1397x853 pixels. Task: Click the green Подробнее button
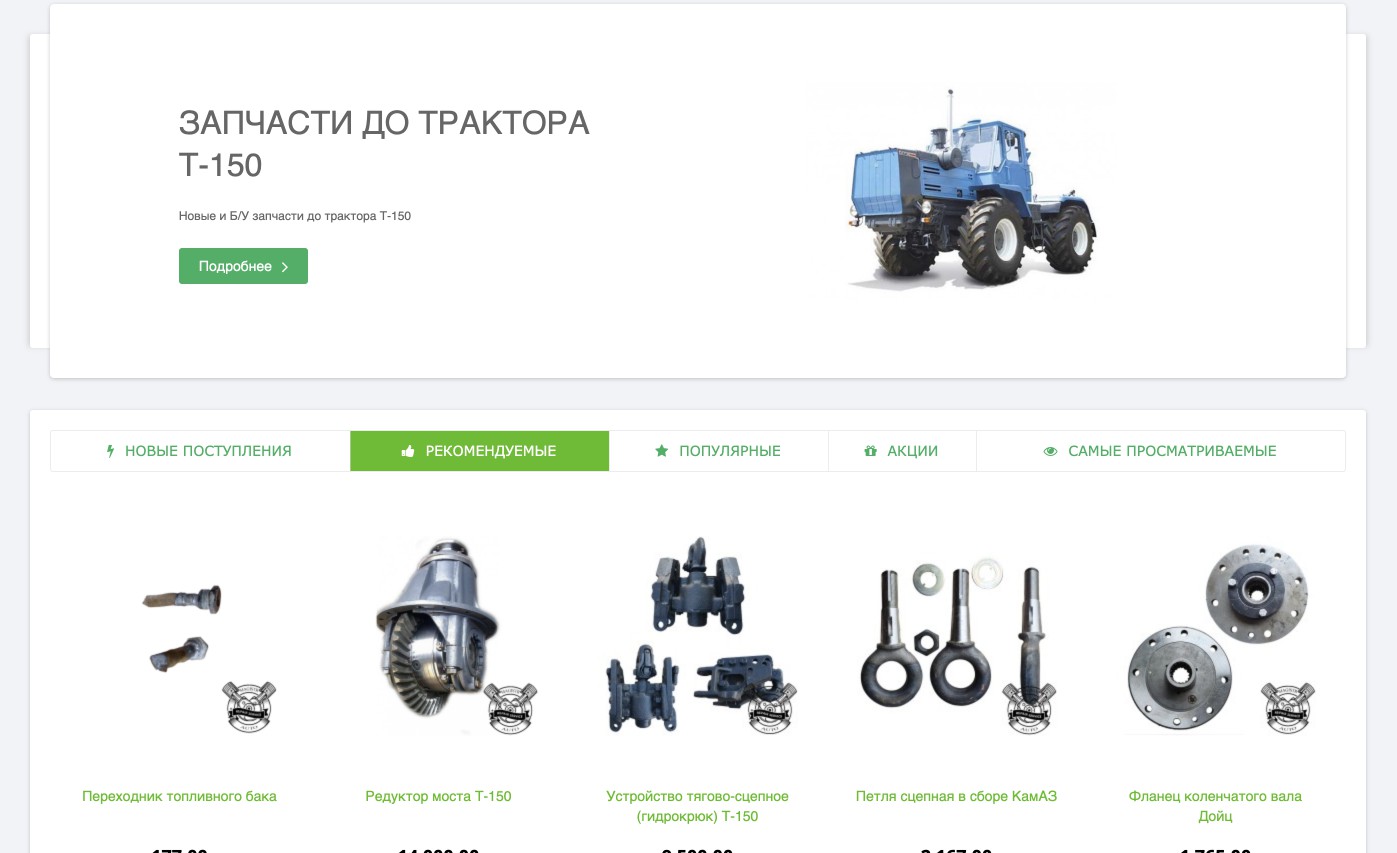(243, 266)
